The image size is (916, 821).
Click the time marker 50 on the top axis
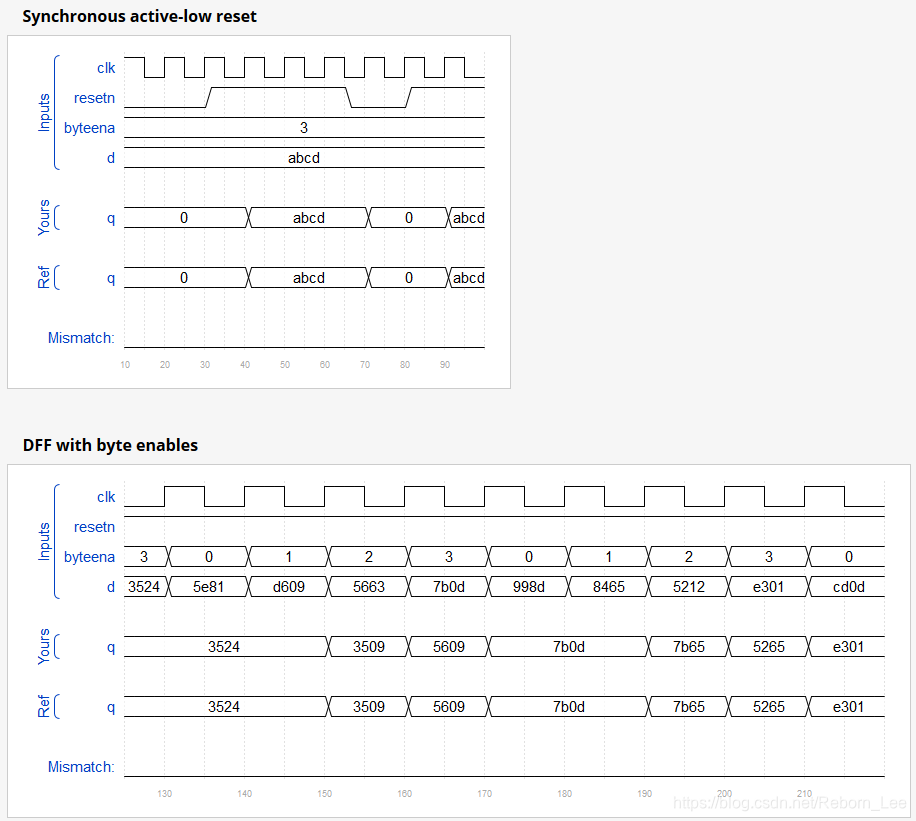click(284, 365)
